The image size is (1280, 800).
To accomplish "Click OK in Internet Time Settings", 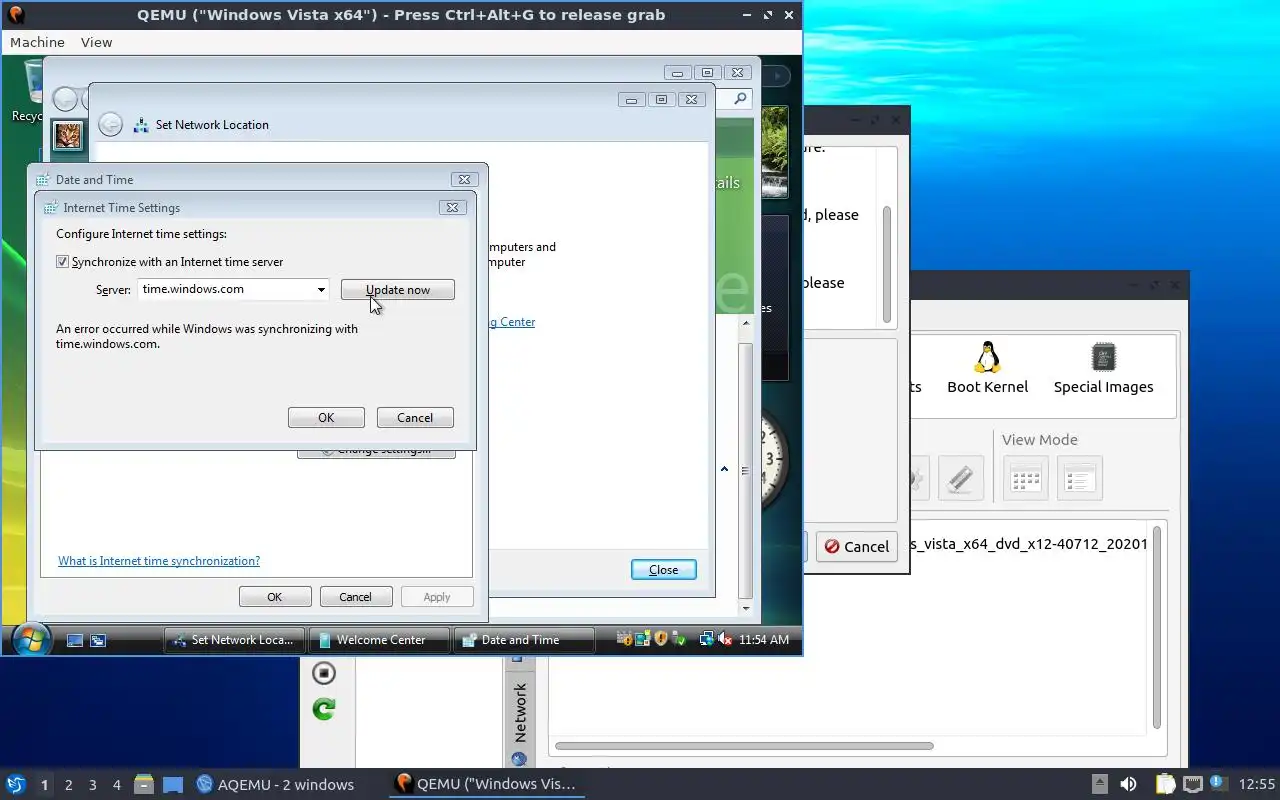I will 326,418.
